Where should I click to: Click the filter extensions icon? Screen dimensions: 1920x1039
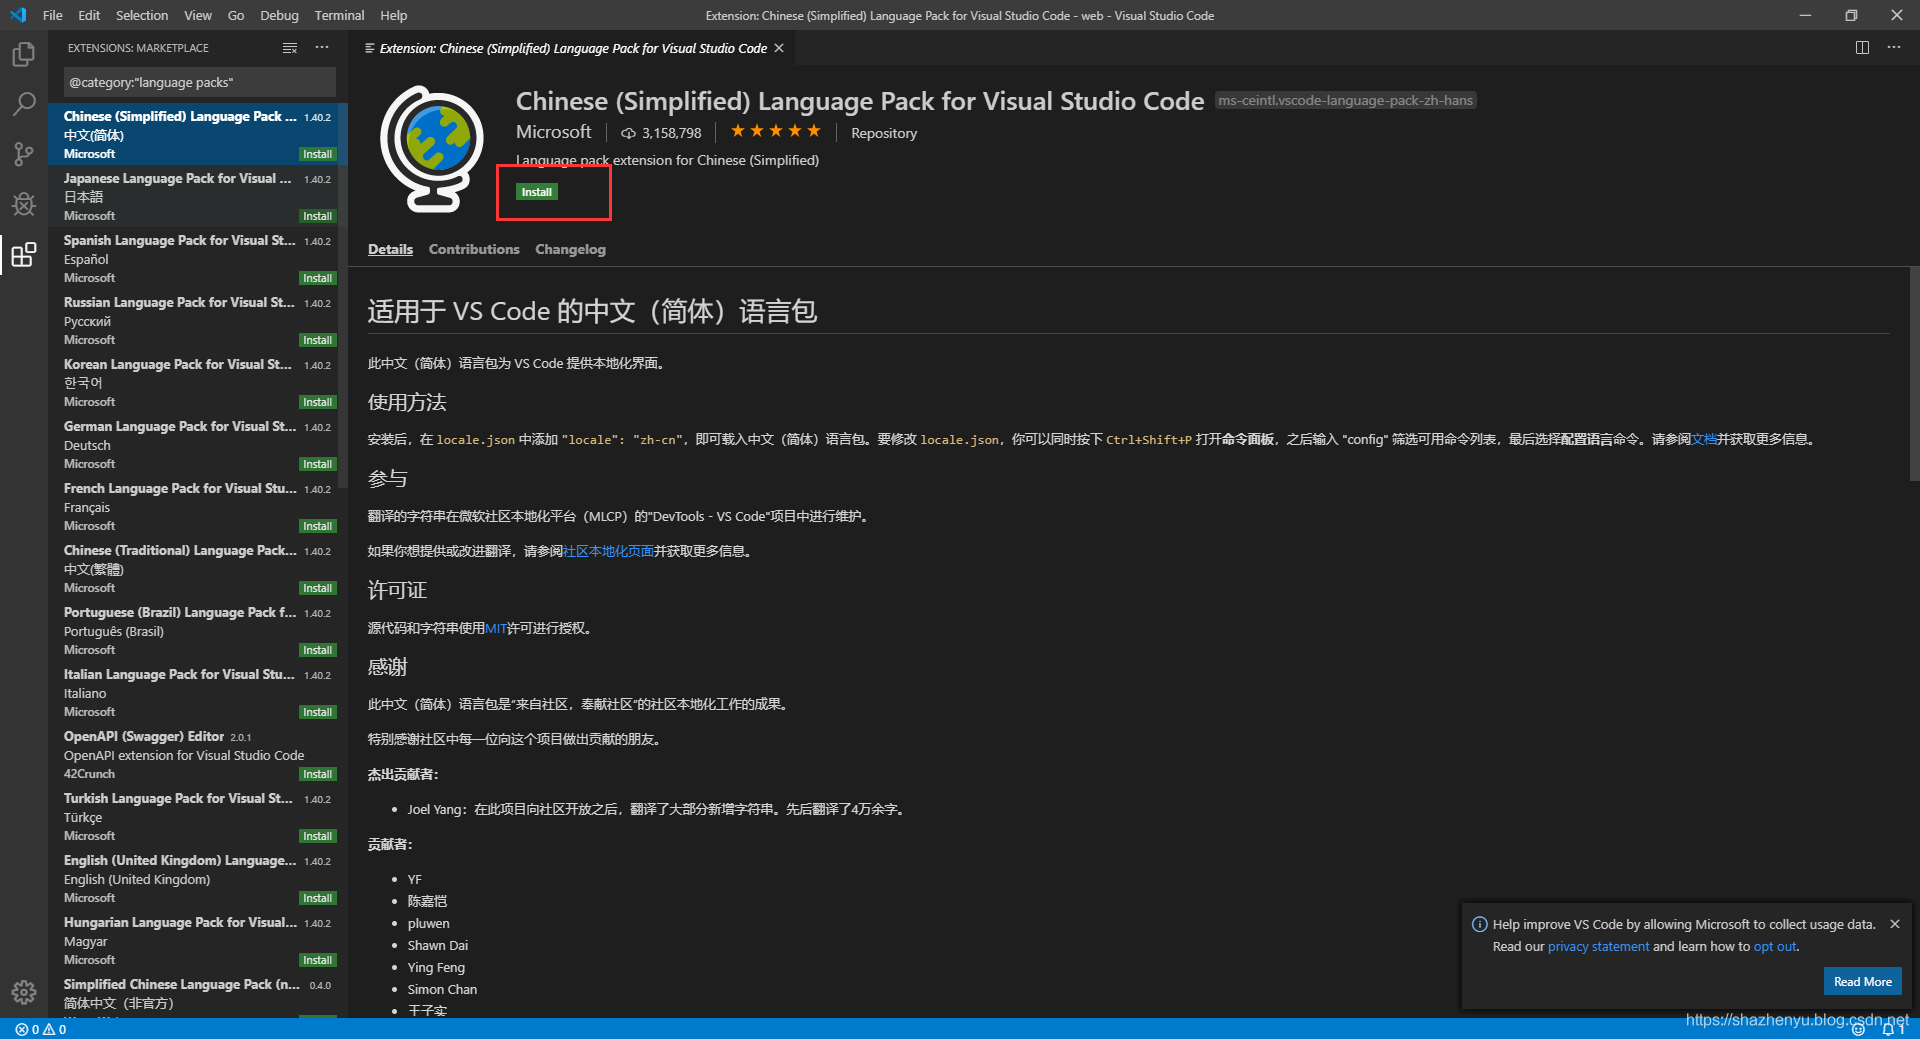(289, 47)
